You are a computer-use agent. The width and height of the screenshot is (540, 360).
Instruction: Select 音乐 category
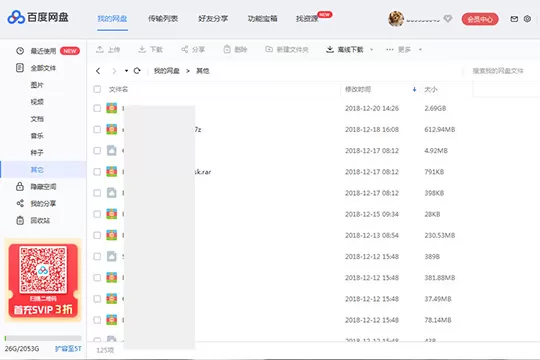coord(37,136)
